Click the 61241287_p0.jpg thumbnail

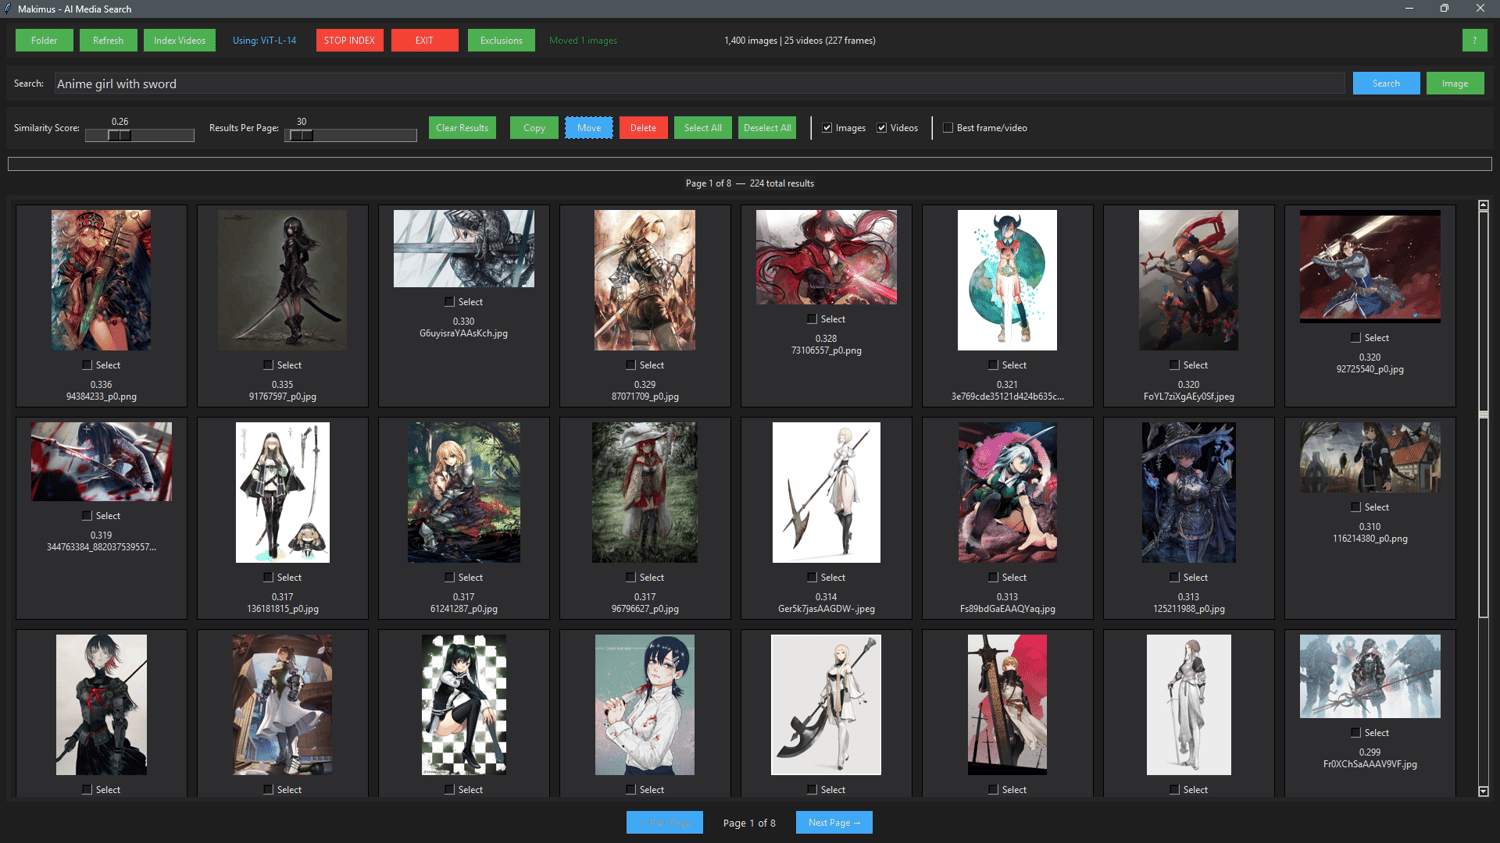[x=464, y=492]
